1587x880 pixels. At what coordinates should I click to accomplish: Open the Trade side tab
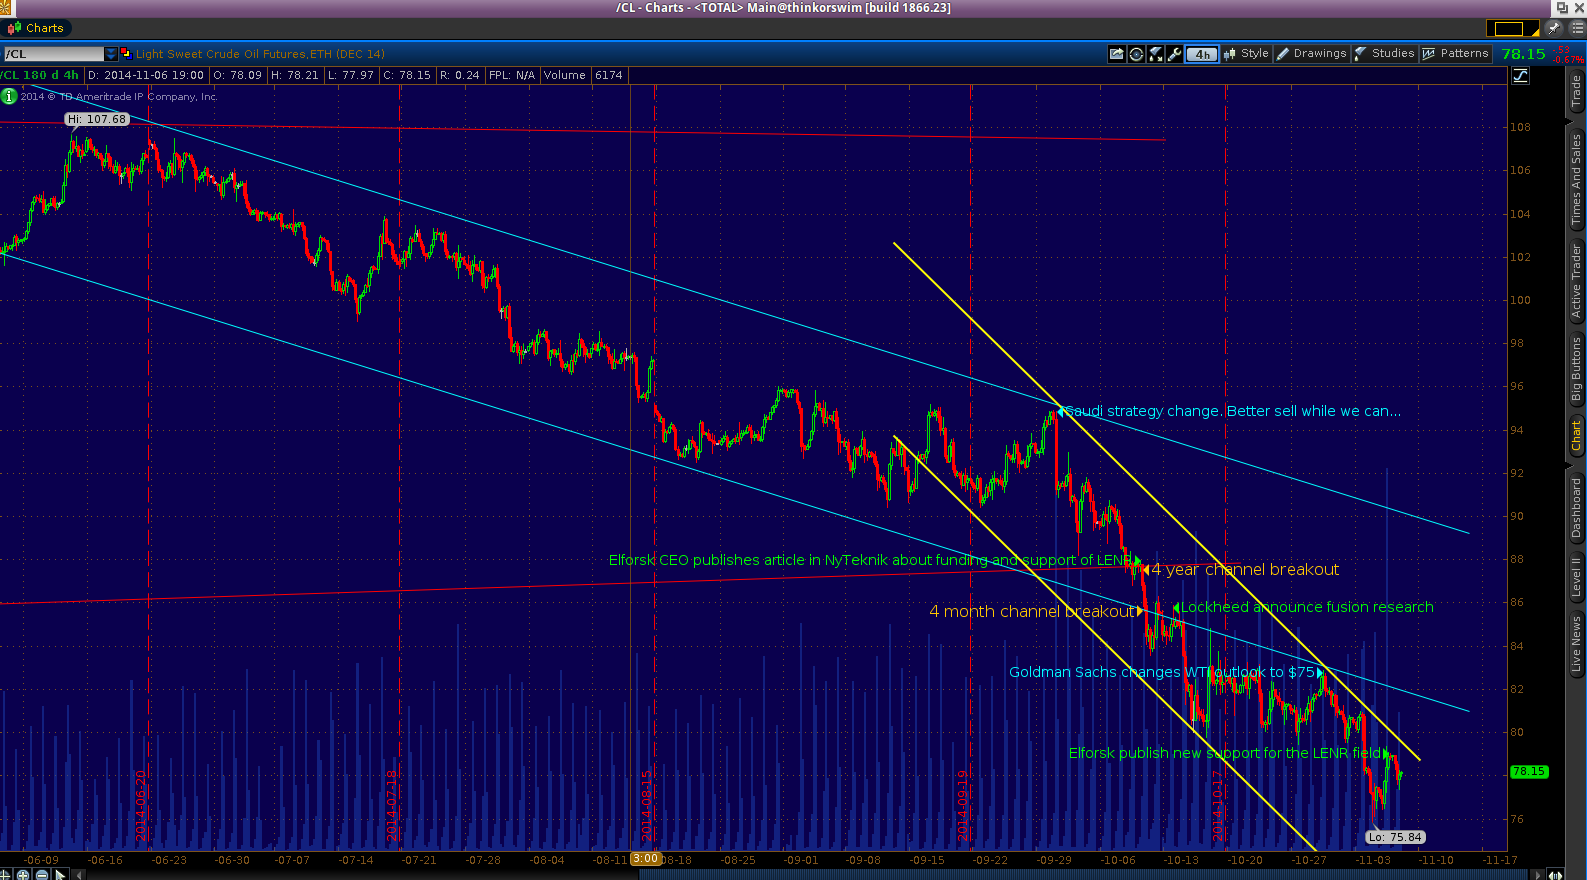1577,93
